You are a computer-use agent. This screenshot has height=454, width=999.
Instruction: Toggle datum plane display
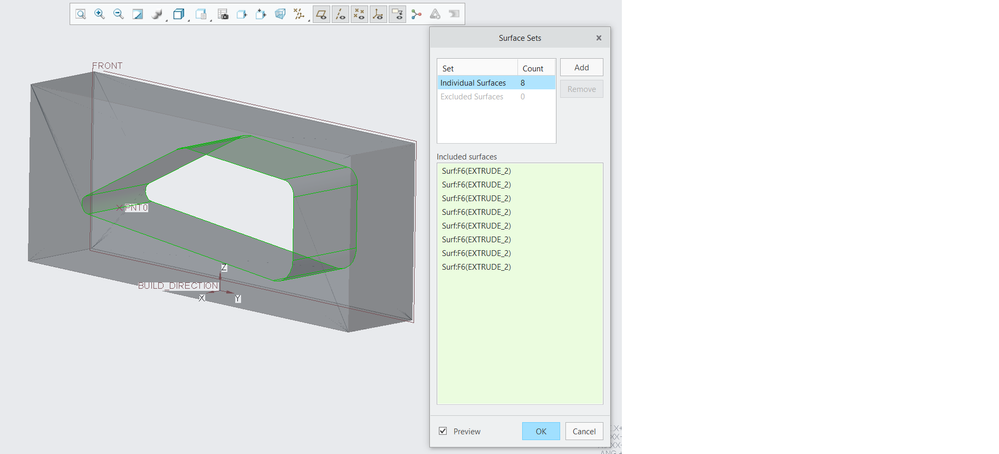pyautogui.click(x=321, y=14)
